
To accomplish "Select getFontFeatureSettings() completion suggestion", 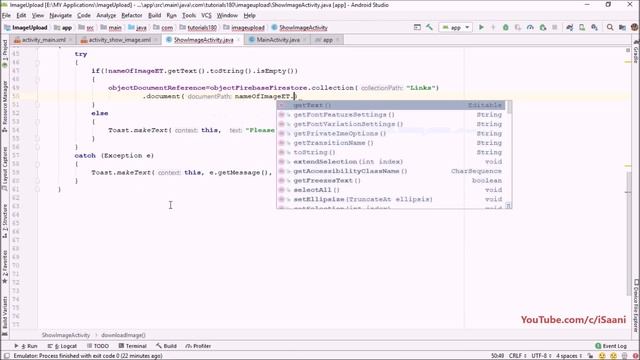I will [391, 115].
